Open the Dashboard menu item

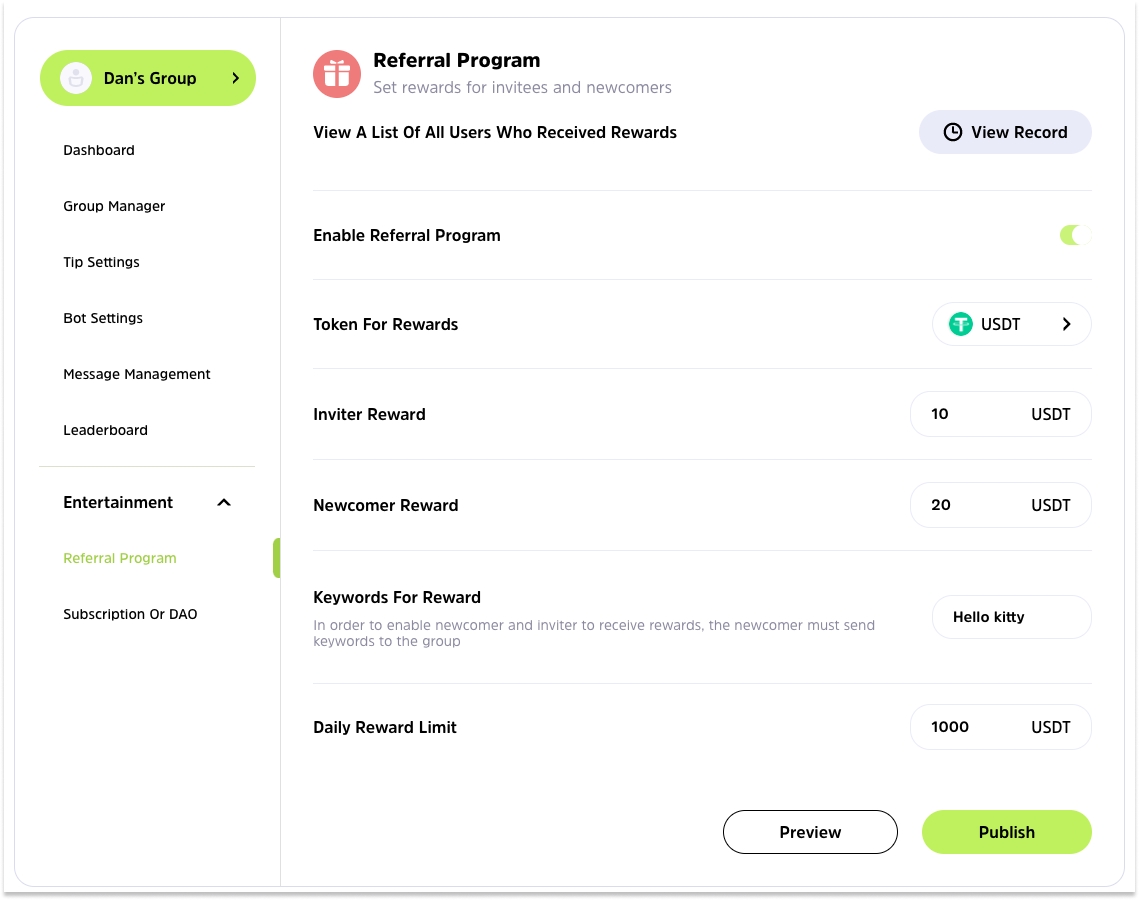coord(99,150)
